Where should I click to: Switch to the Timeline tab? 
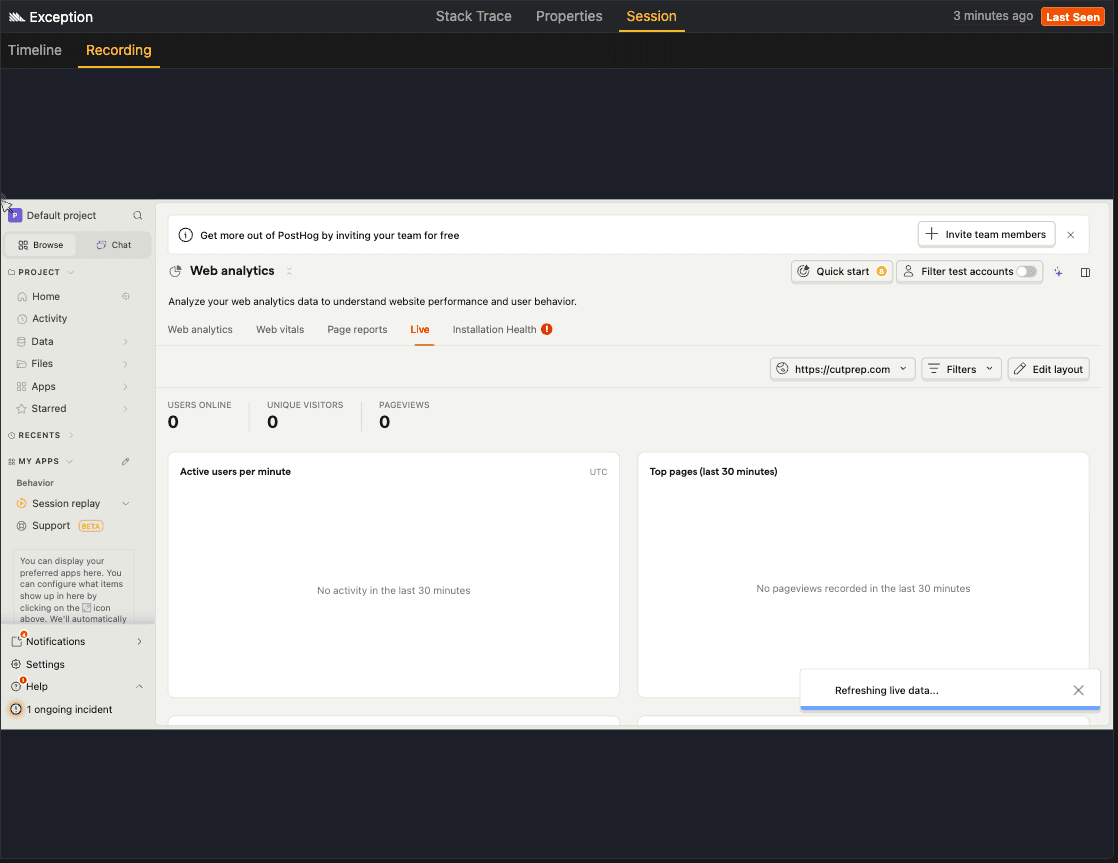point(35,50)
